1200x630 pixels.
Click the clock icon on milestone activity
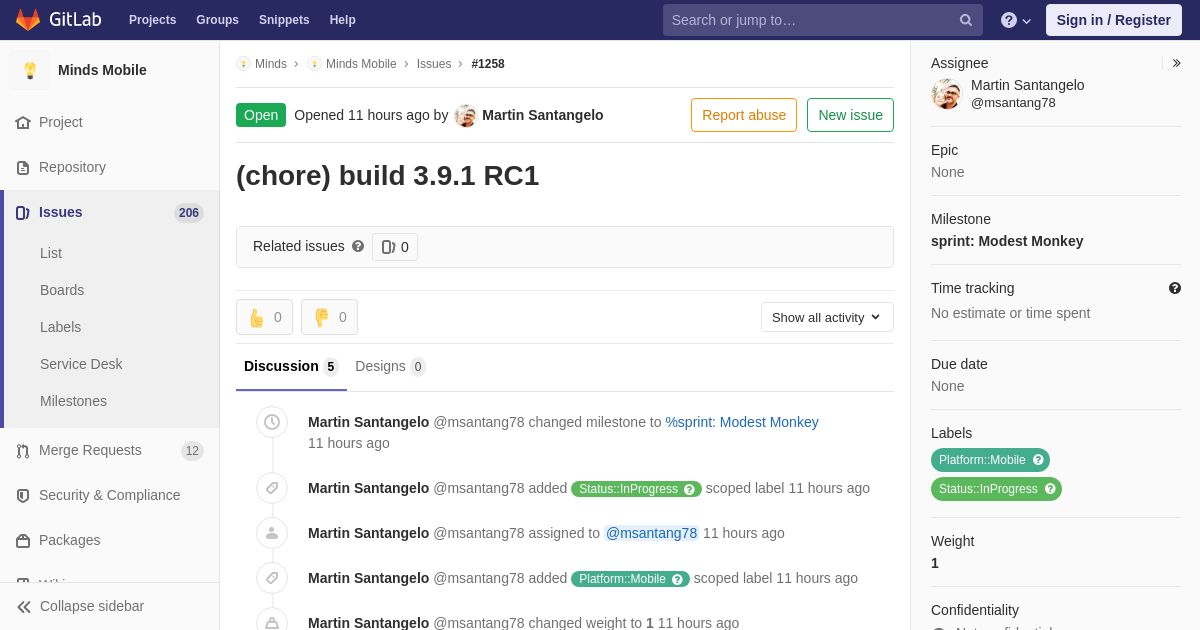tap(272, 422)
